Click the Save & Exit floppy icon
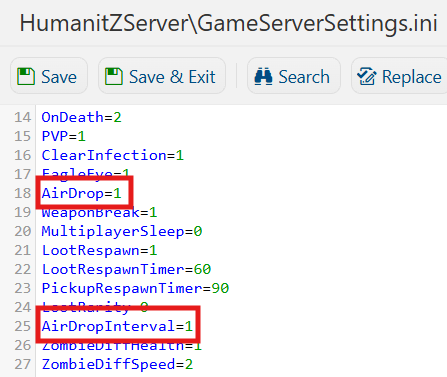Screen dimensions: 447x377 click(x=114, y=76)
